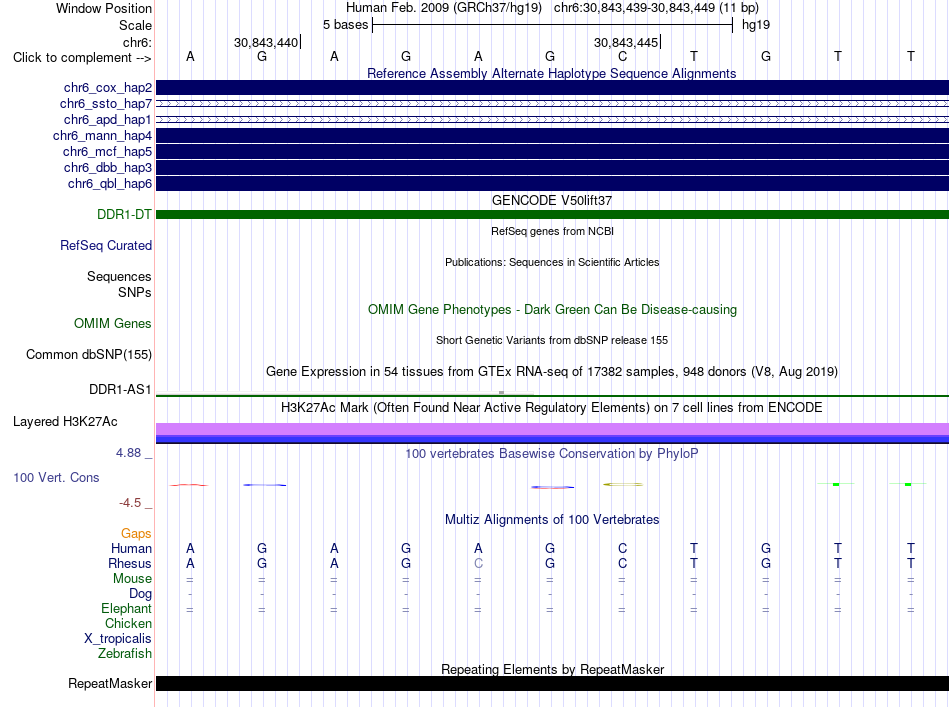Click the Zebrafish species label
Viewport: 950px width, 707px height.
click(125, 654)
